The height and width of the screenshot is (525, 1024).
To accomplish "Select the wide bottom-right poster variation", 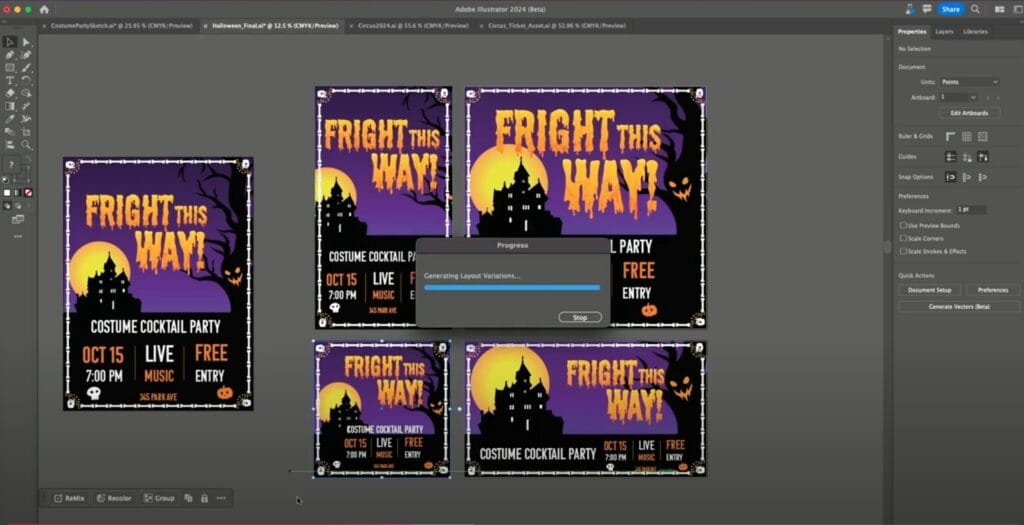I will pyautogui.click(x=585, y=408).
